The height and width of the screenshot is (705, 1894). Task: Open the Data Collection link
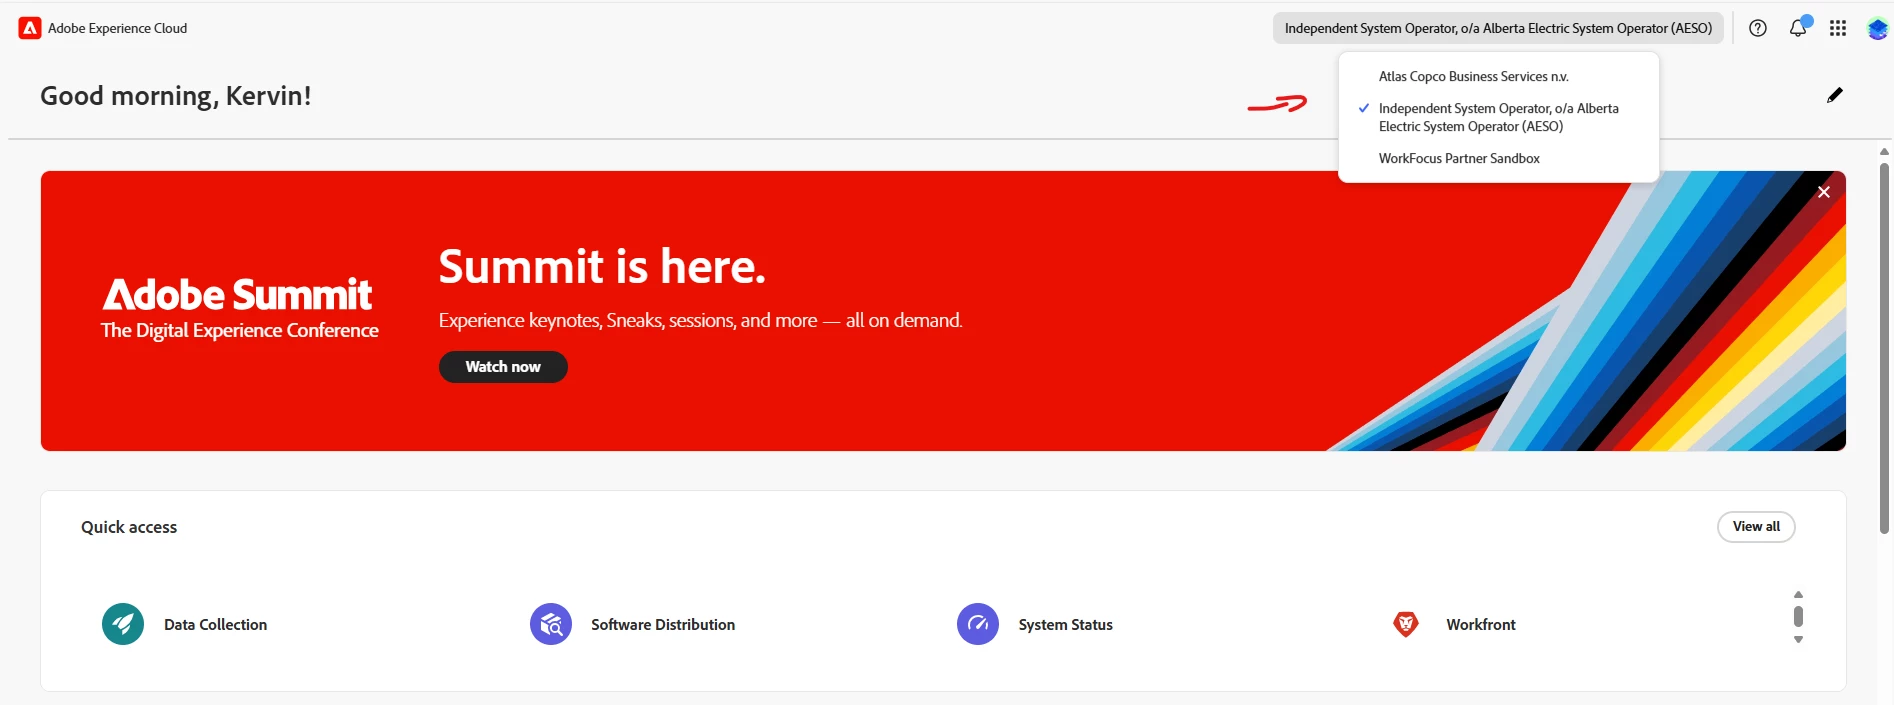215,624
